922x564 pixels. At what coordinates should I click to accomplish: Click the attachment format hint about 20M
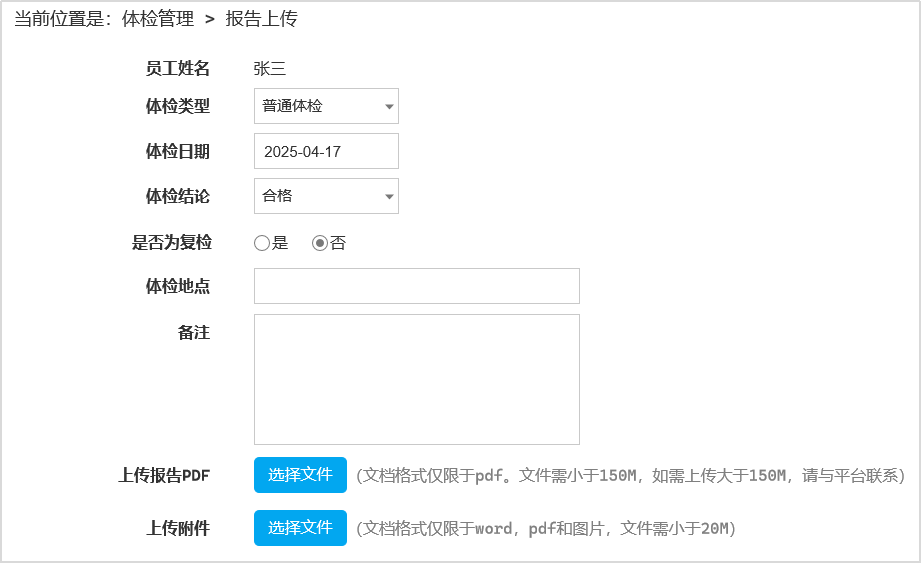[x=545, y=529]
